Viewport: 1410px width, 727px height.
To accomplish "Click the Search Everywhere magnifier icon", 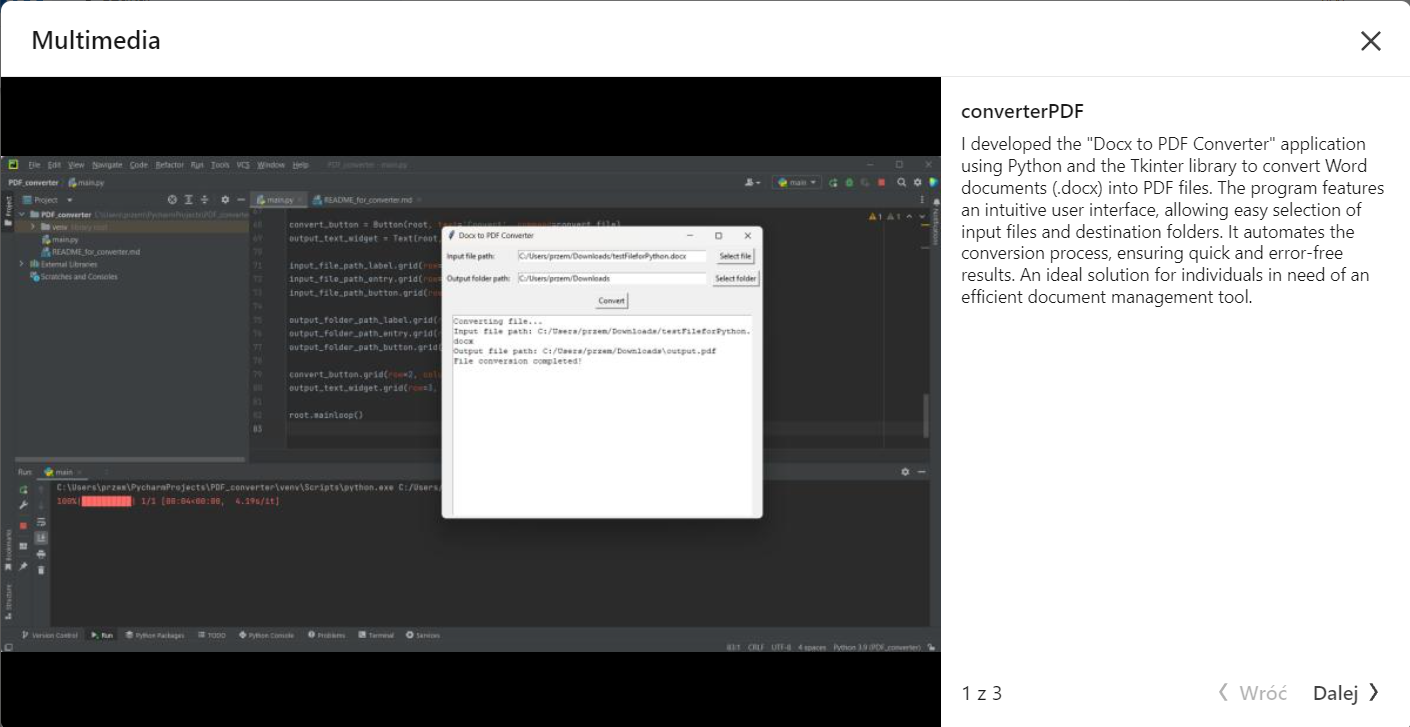I will (902, 183).
